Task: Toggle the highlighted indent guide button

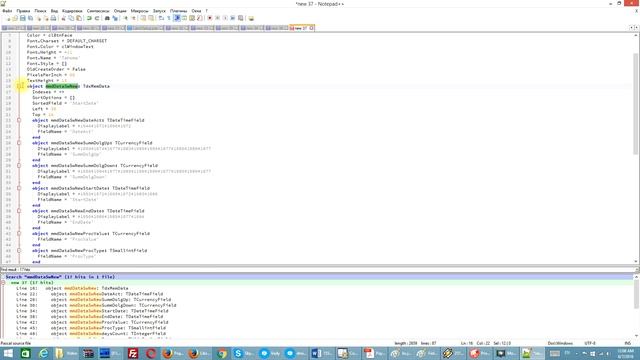Action: (x=176, y=18)
